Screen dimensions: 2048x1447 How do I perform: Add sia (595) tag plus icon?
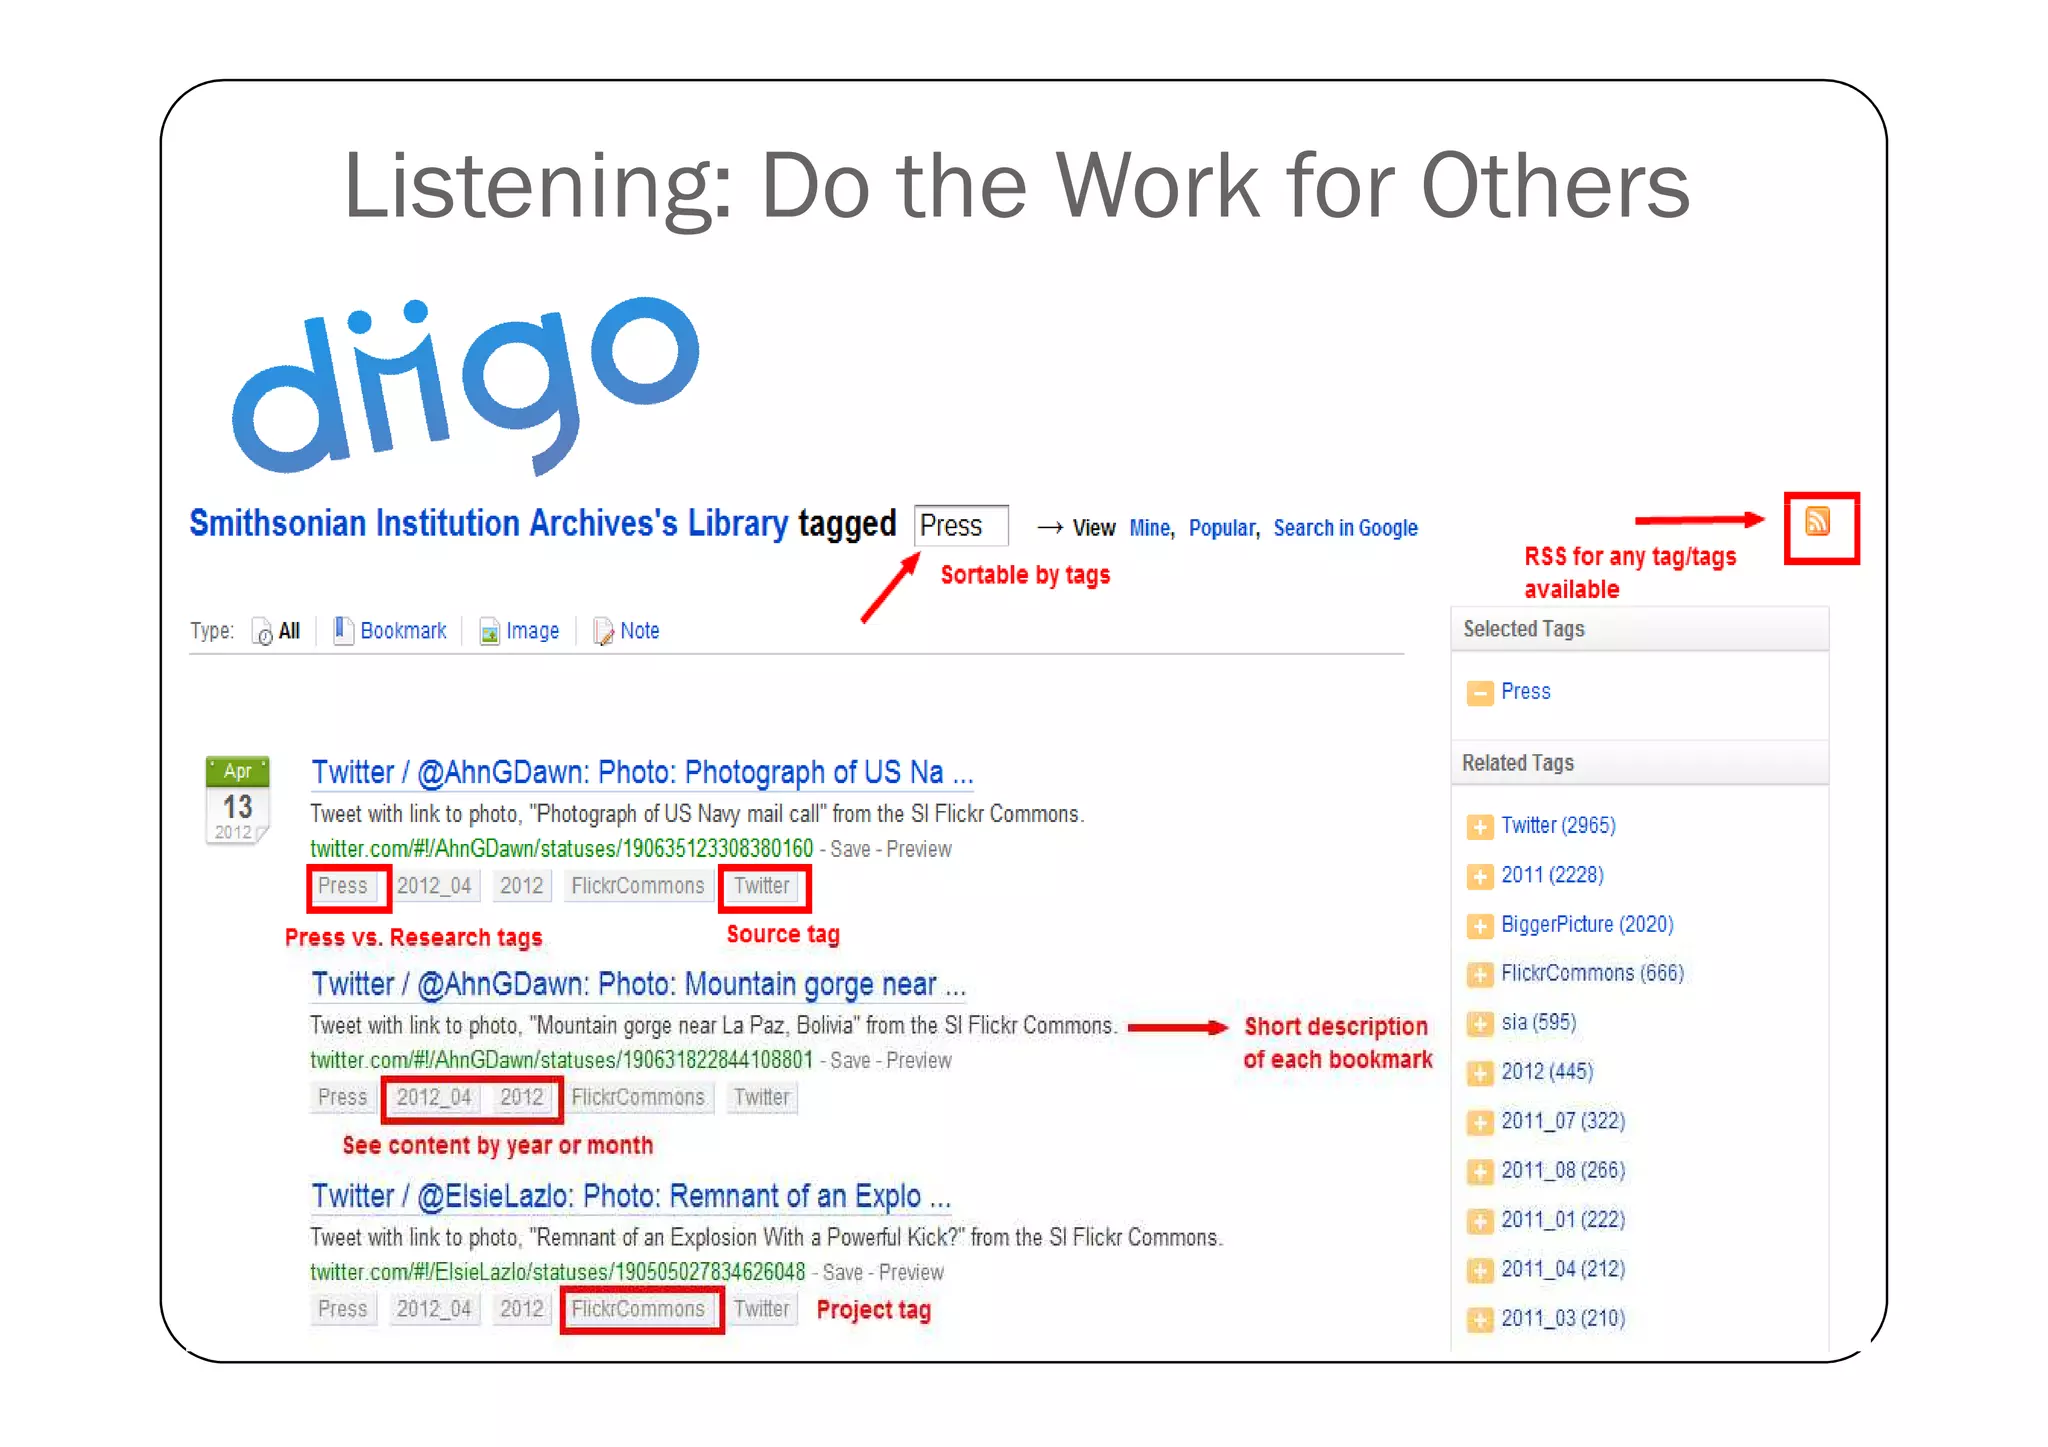1480,1024
